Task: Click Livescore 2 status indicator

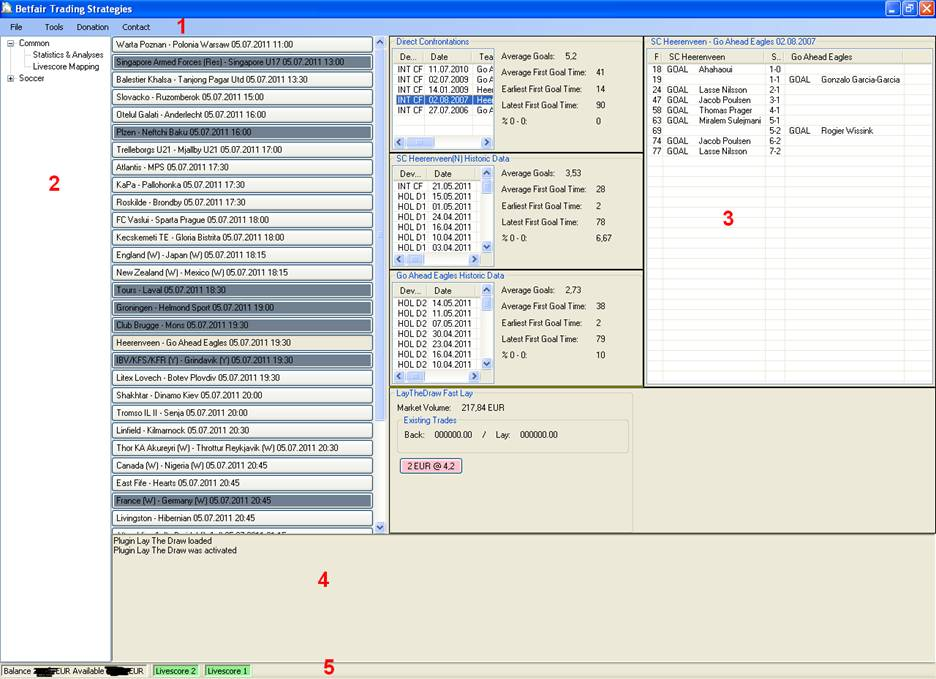Action: [176, 671]
